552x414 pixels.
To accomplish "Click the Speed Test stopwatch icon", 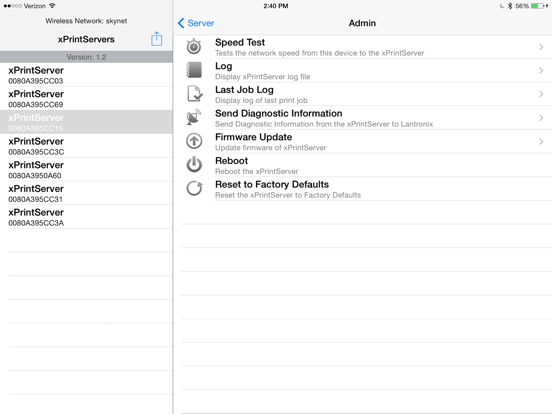I will click(x=194, y=46).
